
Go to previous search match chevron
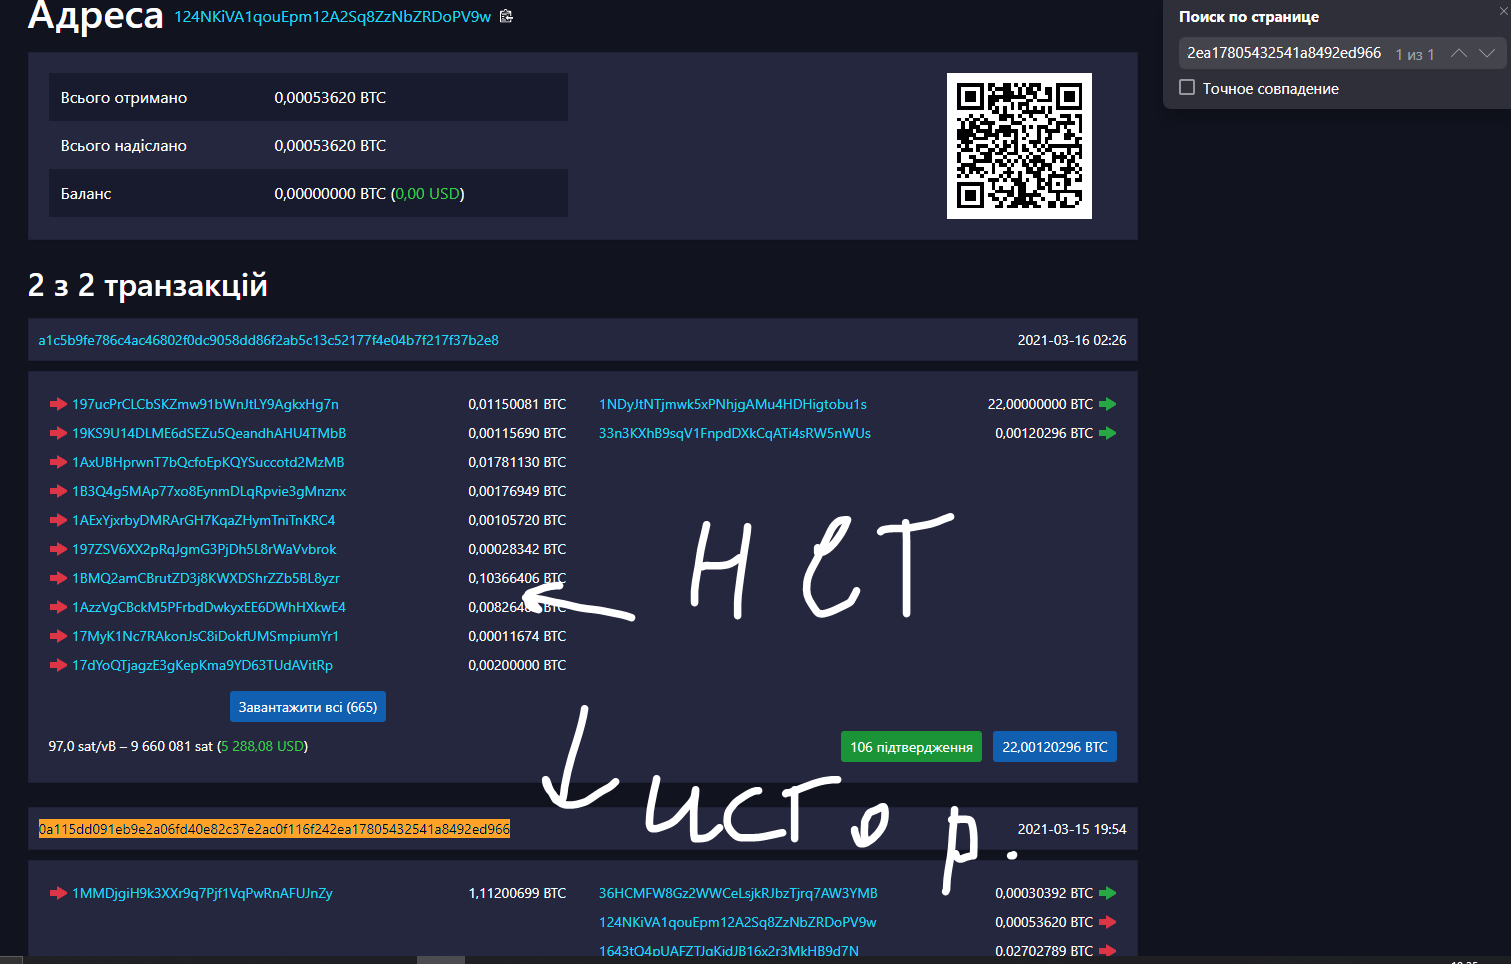1459,54
